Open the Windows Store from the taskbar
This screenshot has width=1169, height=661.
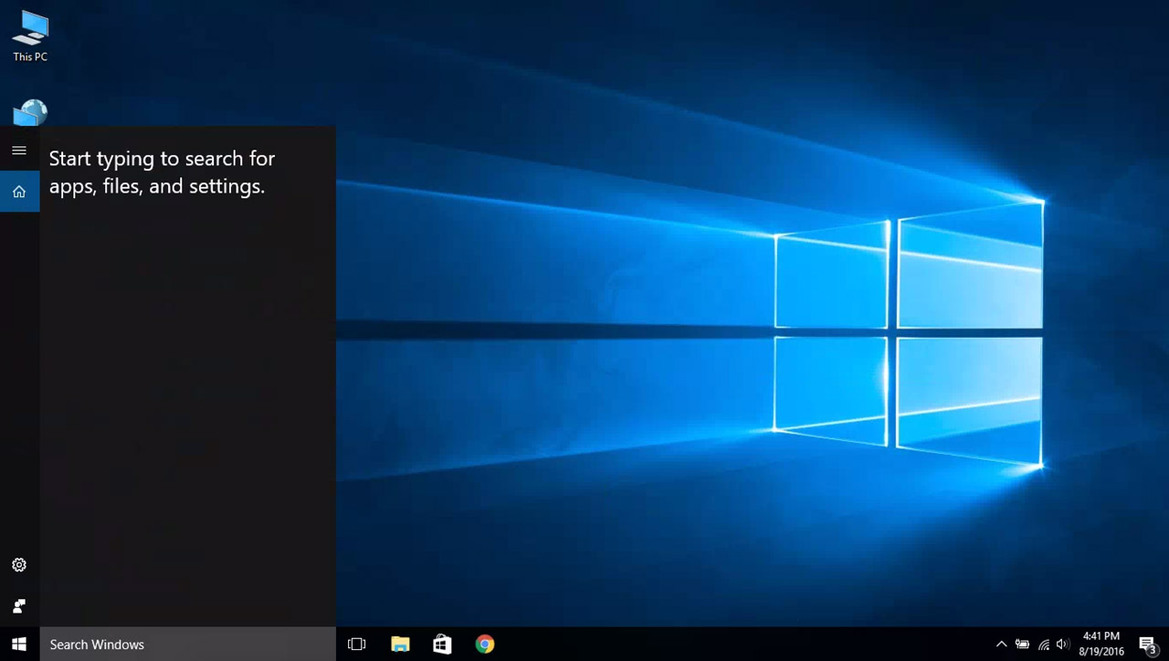coord(441,644)
